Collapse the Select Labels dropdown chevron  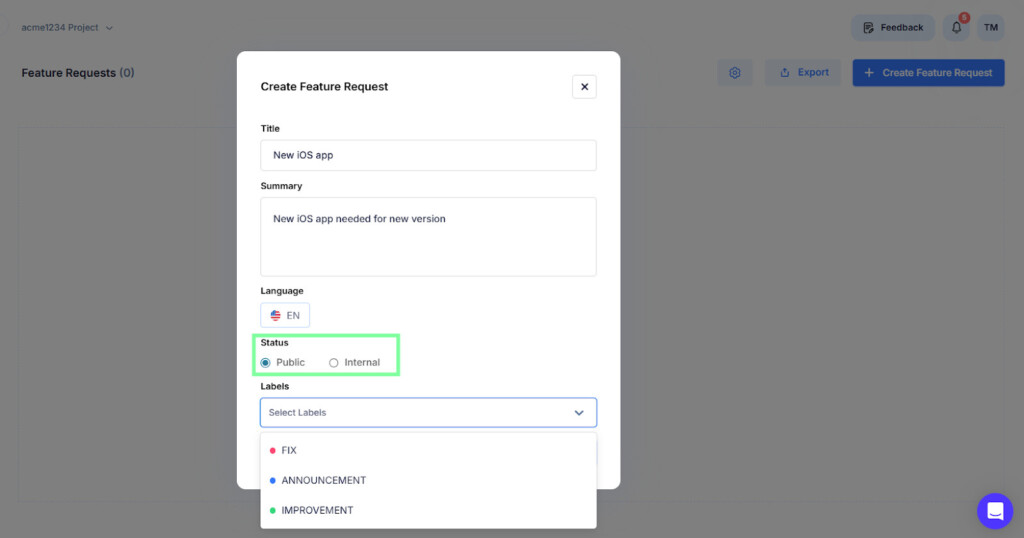coord(579,413)
